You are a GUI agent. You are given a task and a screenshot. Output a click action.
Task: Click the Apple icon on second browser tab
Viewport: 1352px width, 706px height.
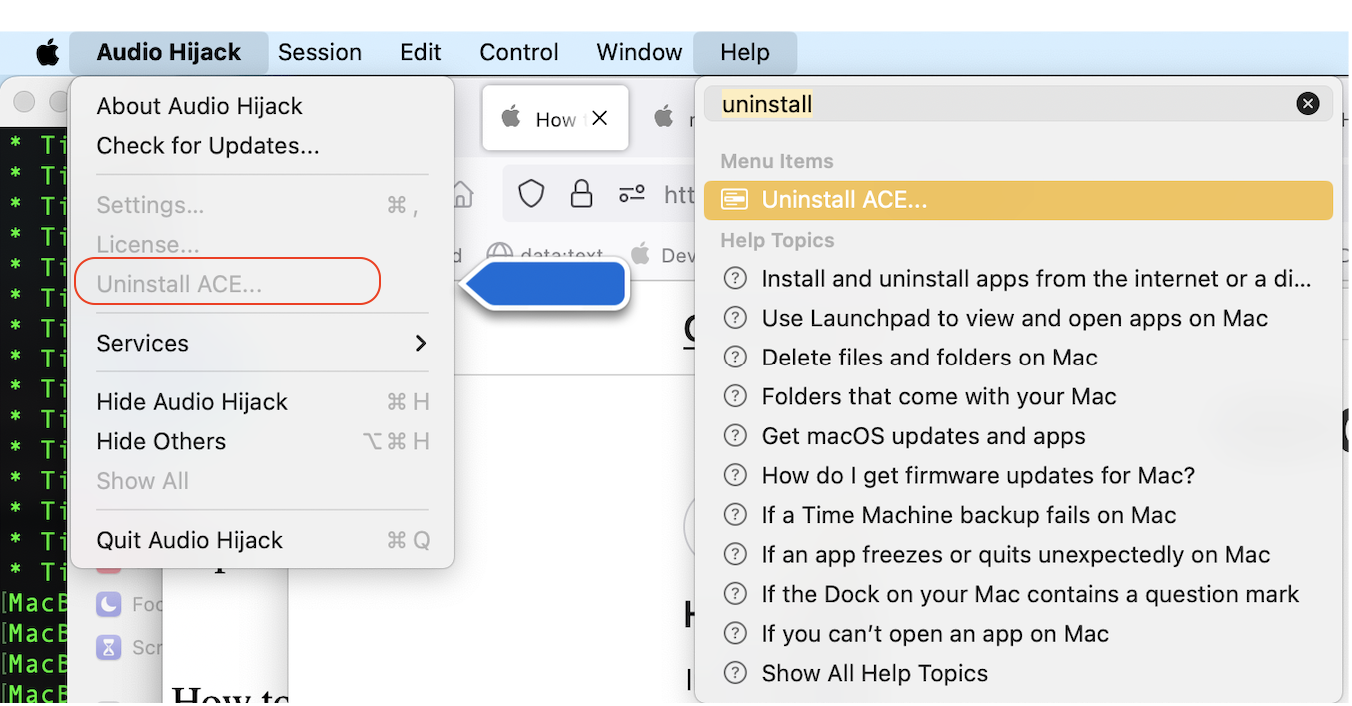coord(664,118)
